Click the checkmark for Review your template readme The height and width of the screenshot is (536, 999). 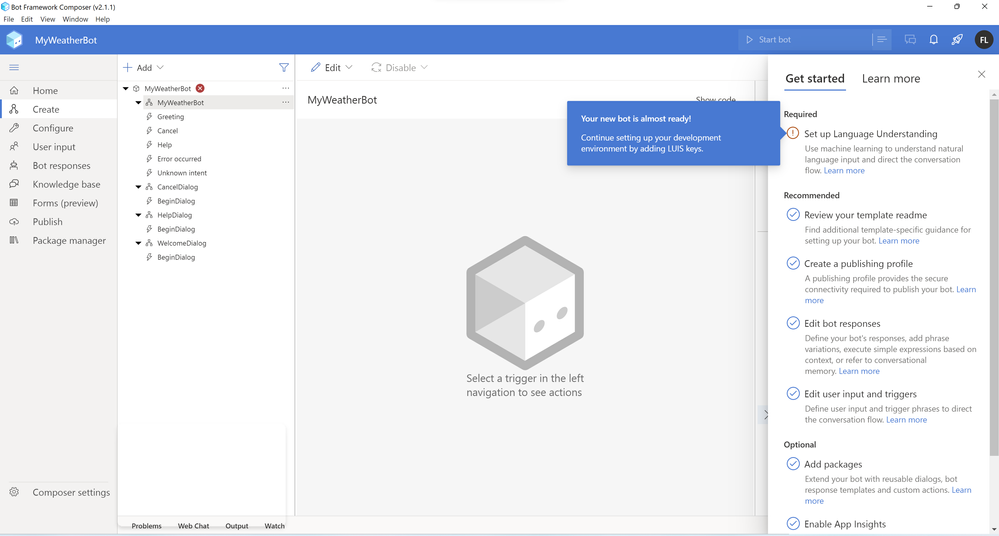click(793, 214)
